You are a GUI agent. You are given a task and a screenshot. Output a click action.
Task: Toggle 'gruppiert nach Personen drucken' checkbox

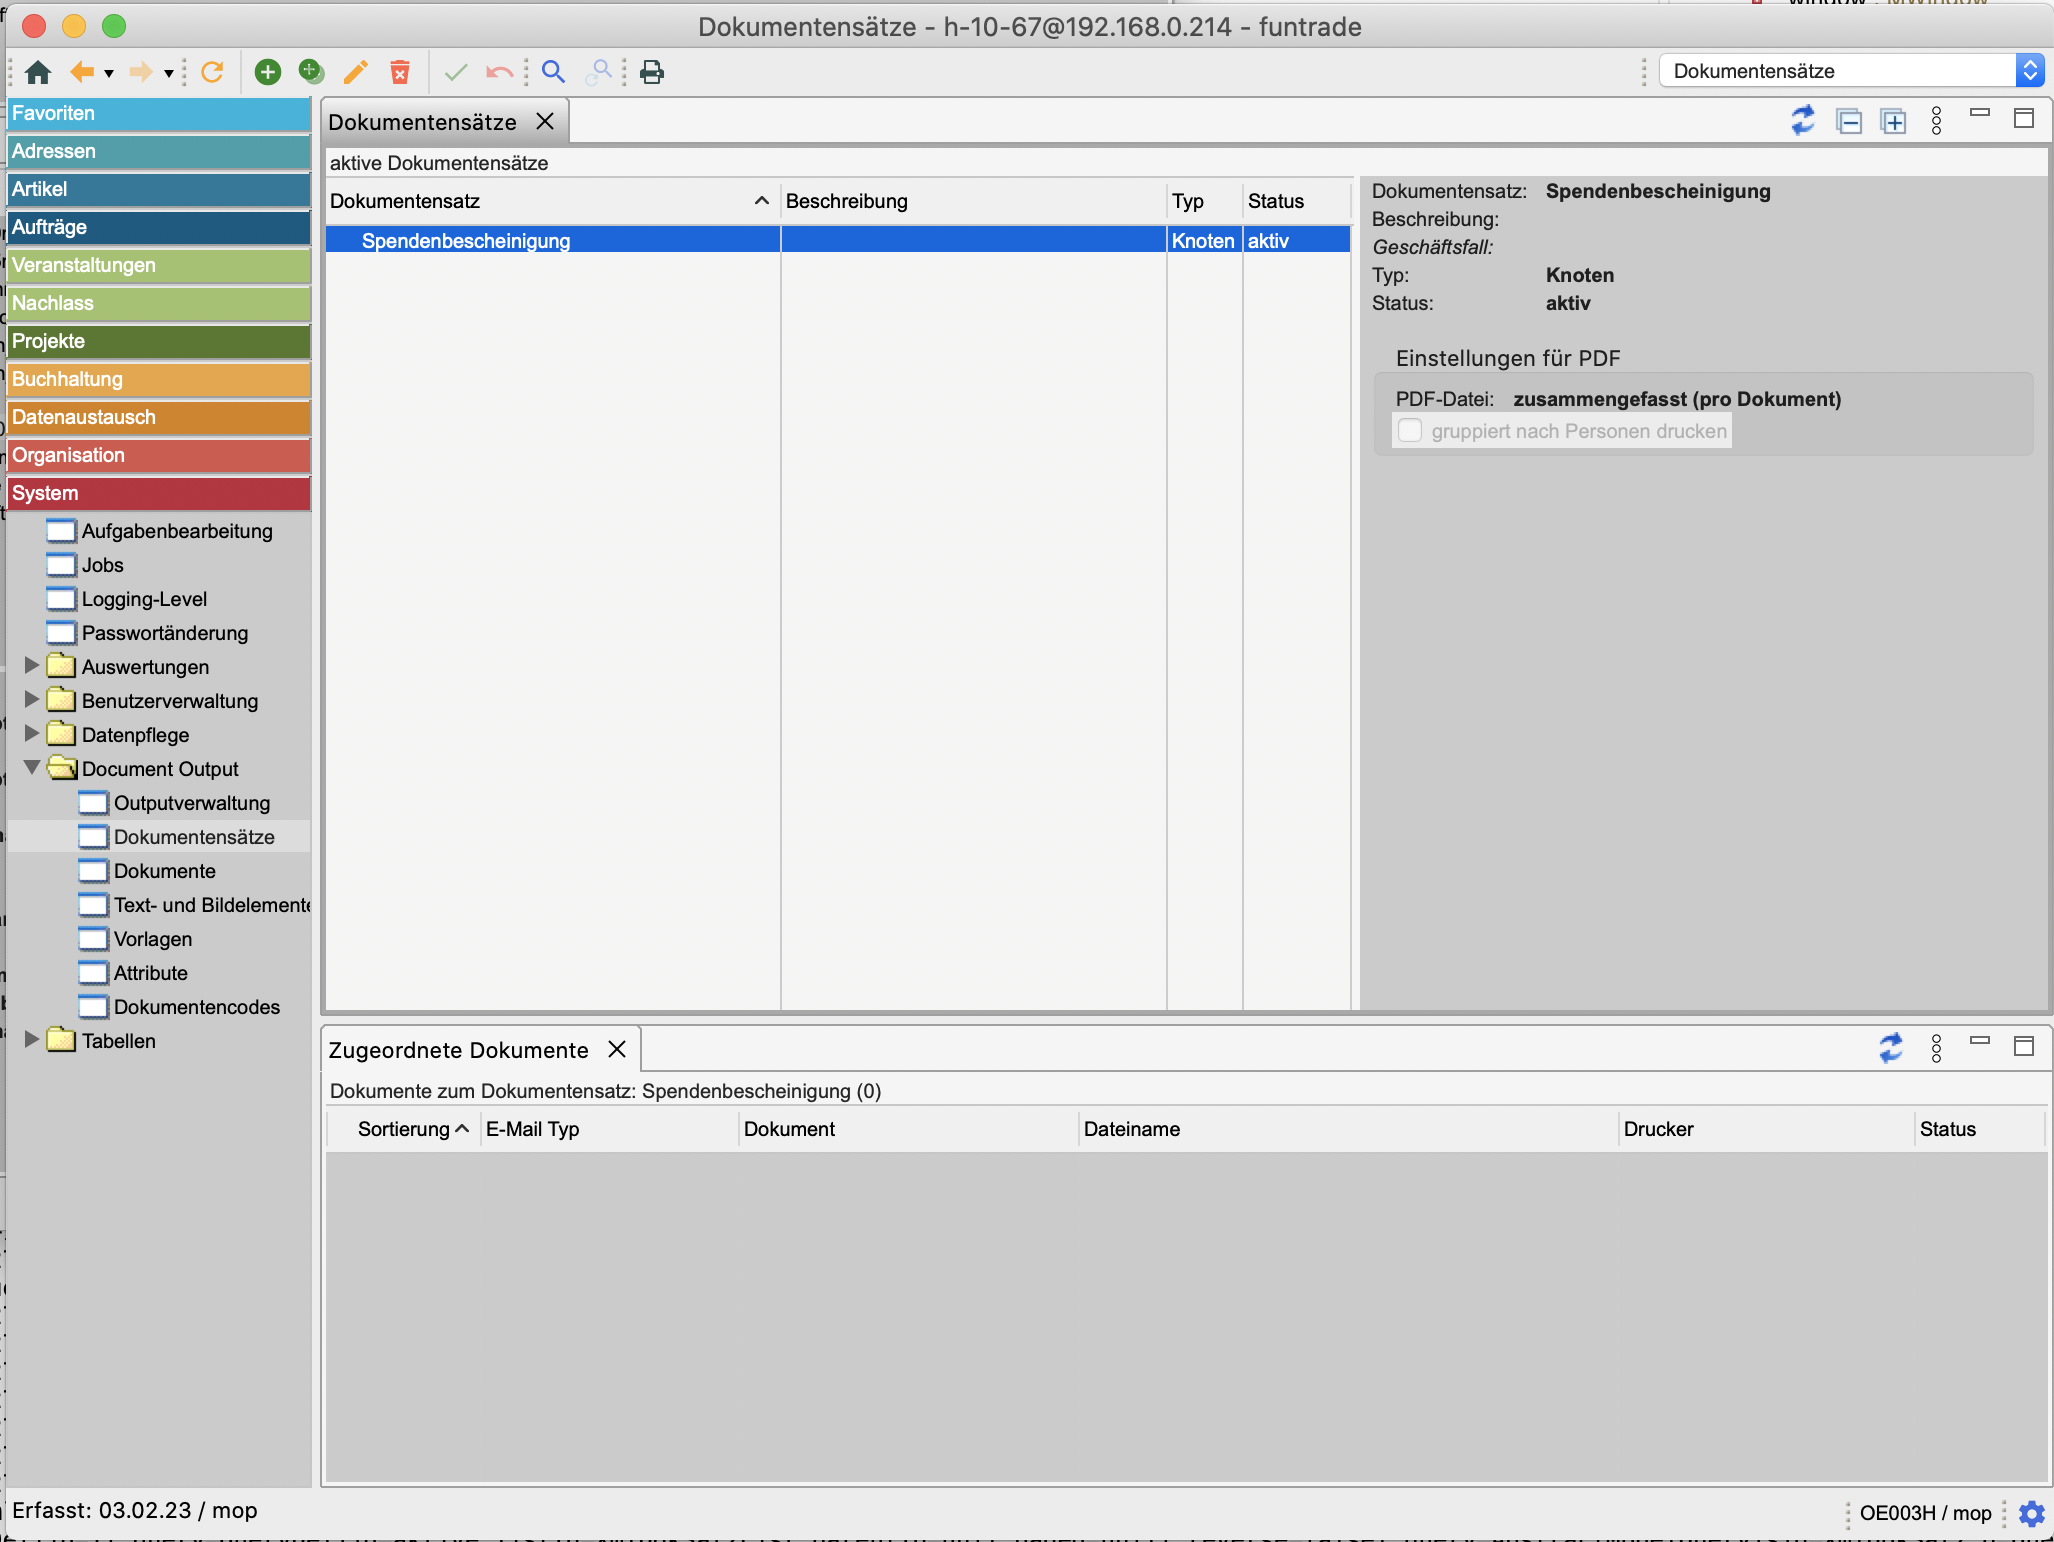[x=1410, y=431]
